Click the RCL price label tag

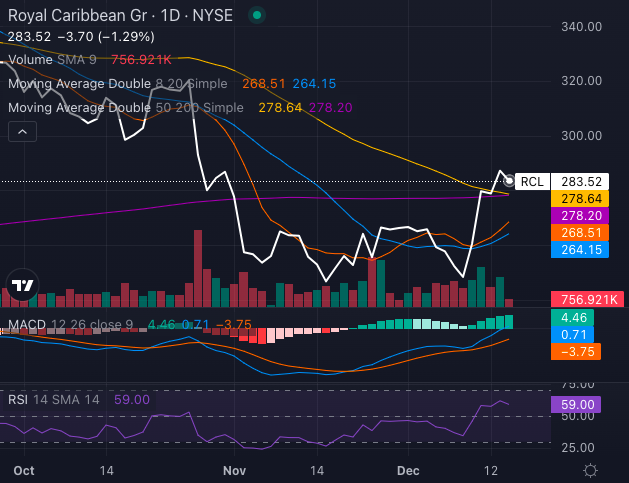coord(532,182)
